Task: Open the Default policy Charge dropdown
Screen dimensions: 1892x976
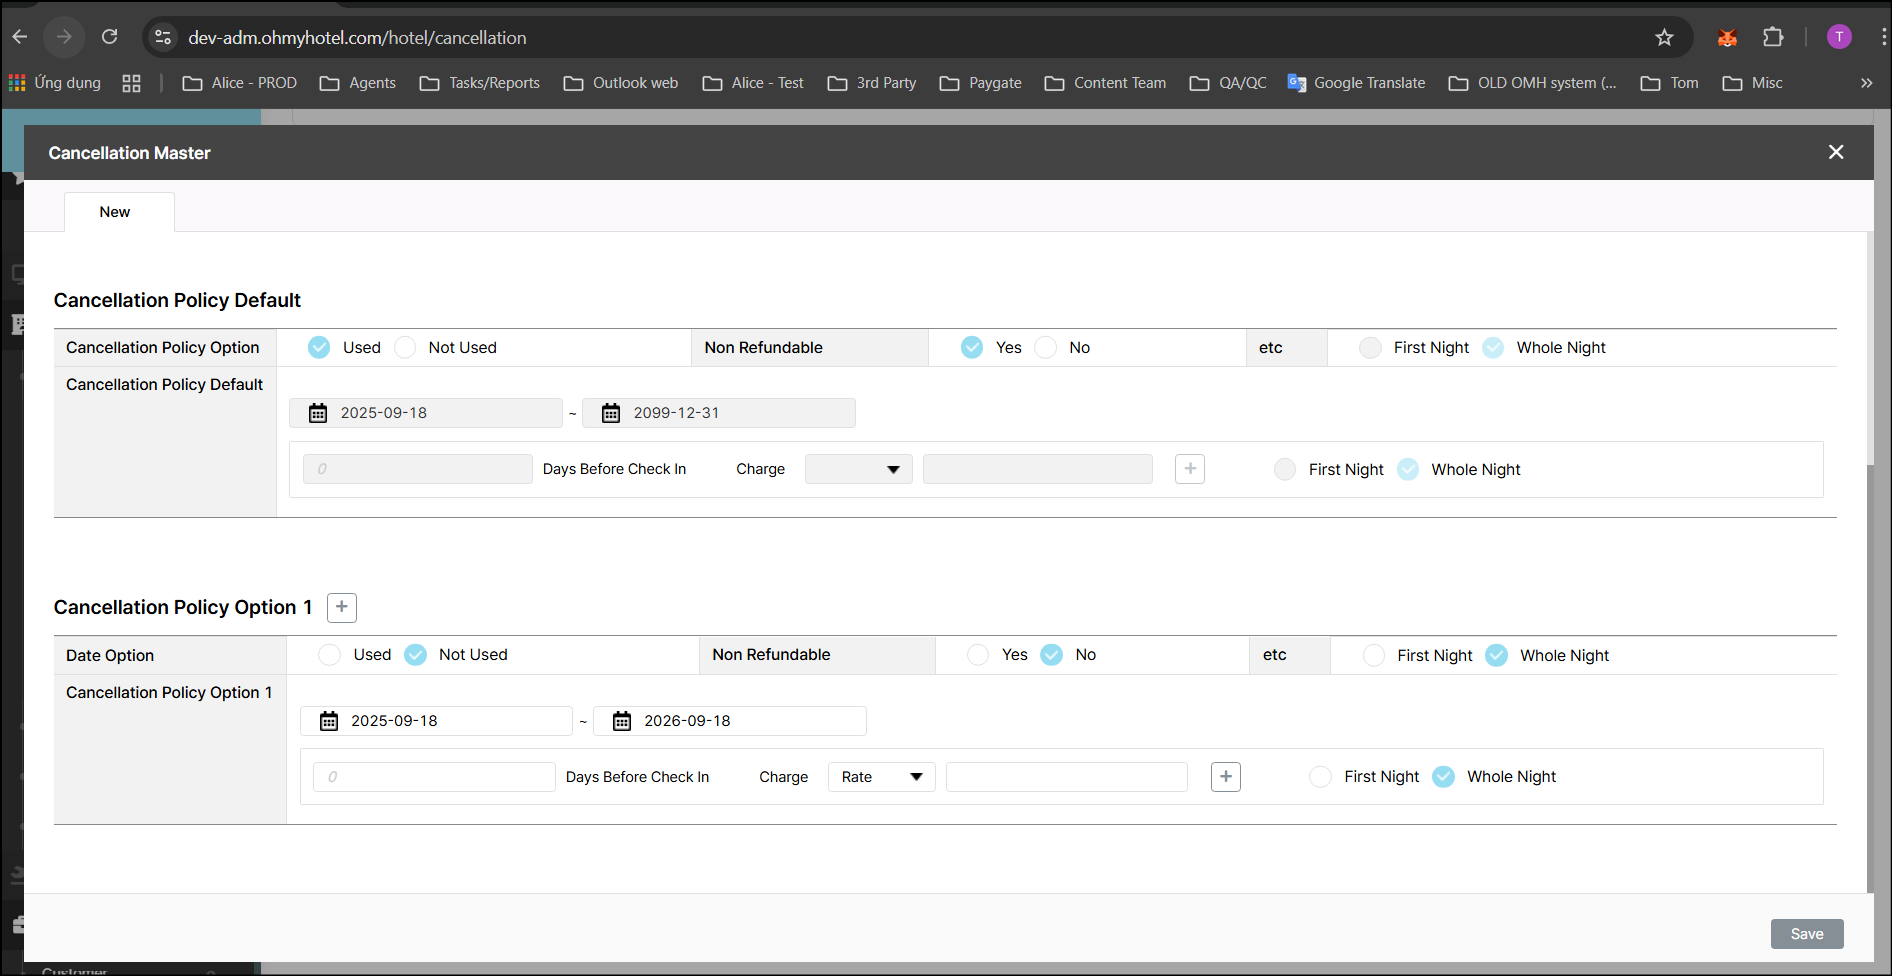Action: coord(858,469)
